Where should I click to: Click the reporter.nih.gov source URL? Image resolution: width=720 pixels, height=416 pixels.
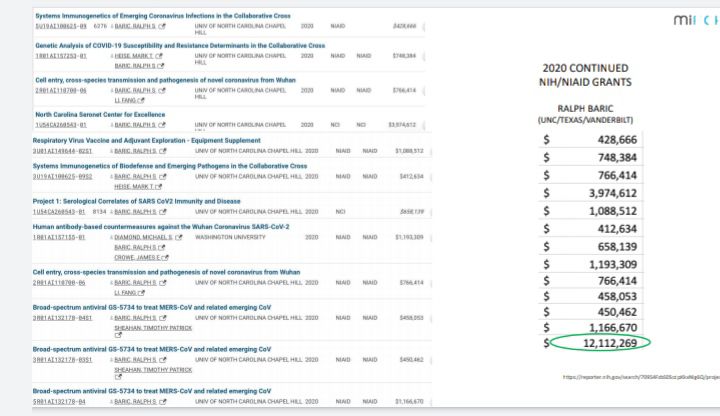click(x=640, y=377)
